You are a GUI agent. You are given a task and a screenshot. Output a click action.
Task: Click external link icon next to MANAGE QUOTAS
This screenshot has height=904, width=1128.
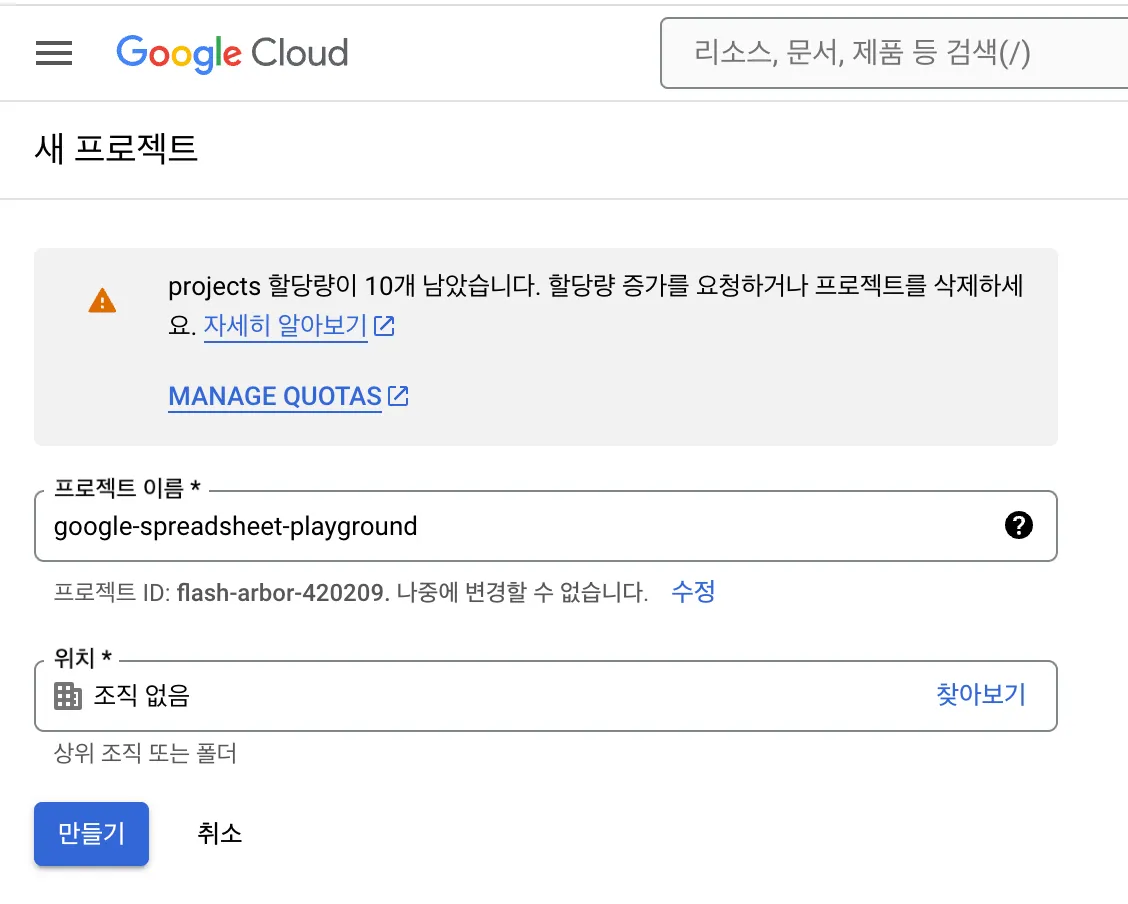(398, 395)
